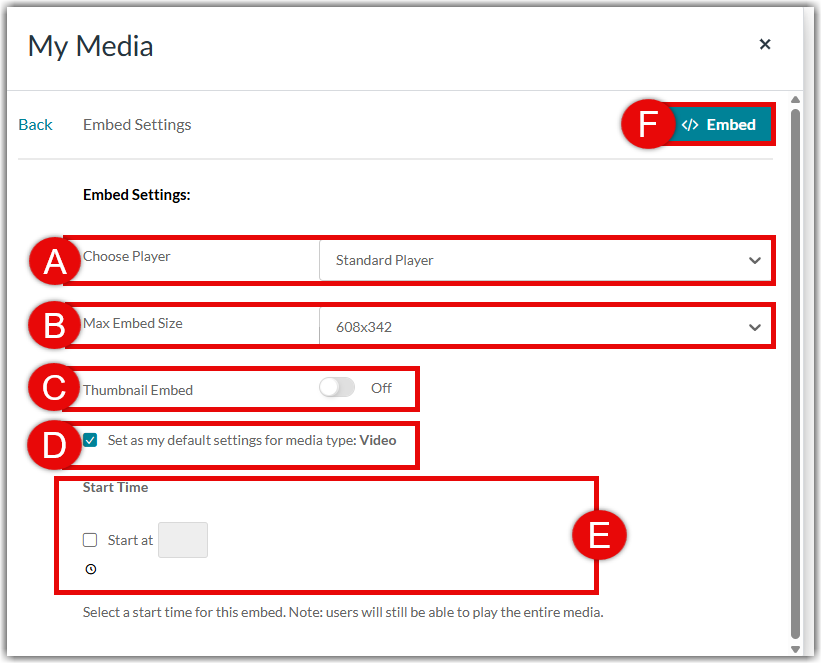Toggle the Thumbnail Embed switch on
The image size is (822, 664).
pyautogui.click(x=337, y=388)
